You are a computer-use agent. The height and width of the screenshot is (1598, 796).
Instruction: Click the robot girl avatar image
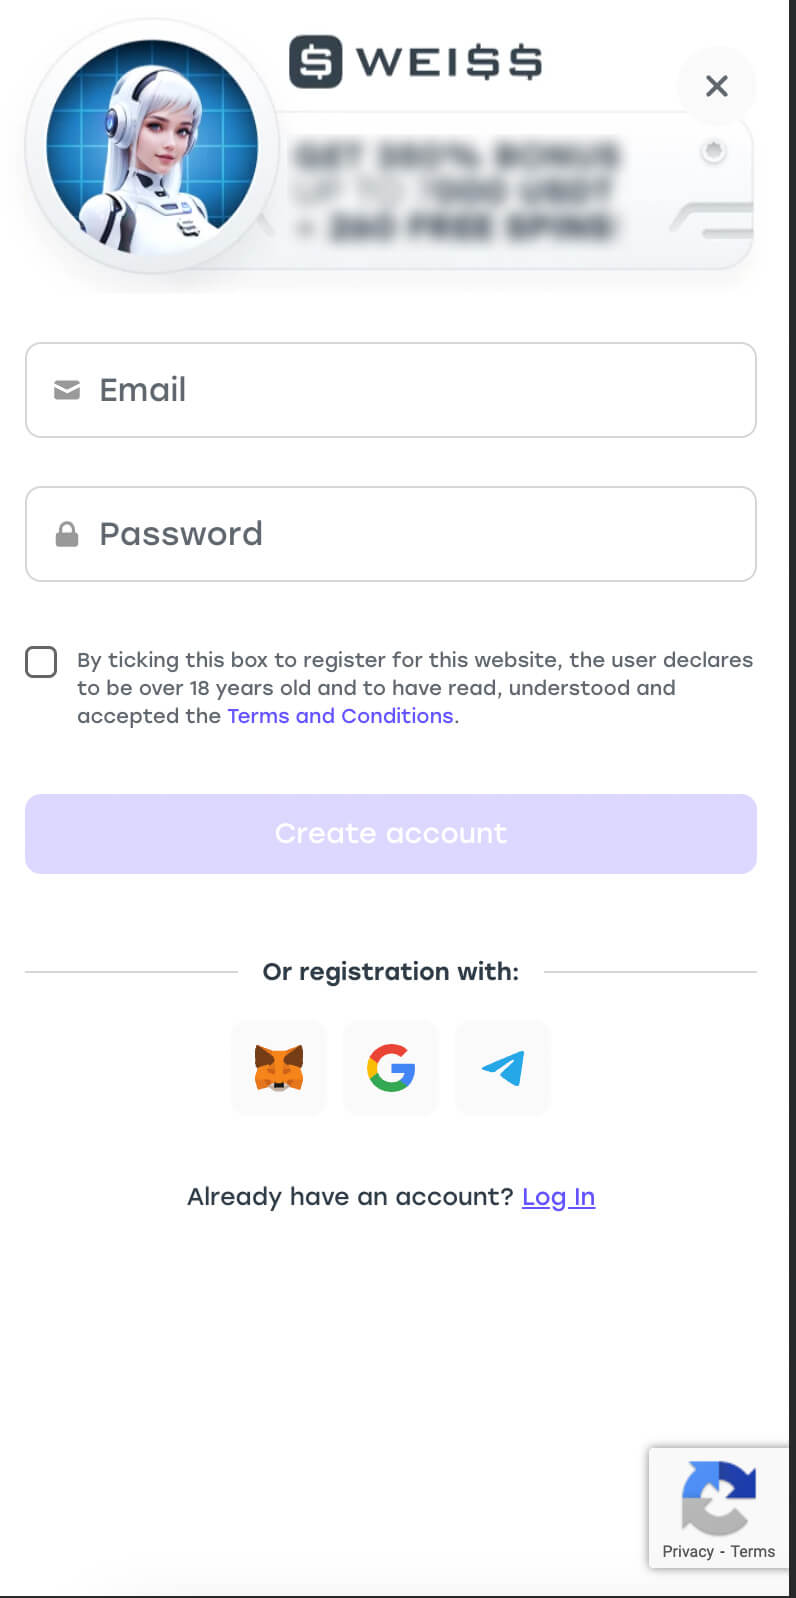[x=152, y=146]
